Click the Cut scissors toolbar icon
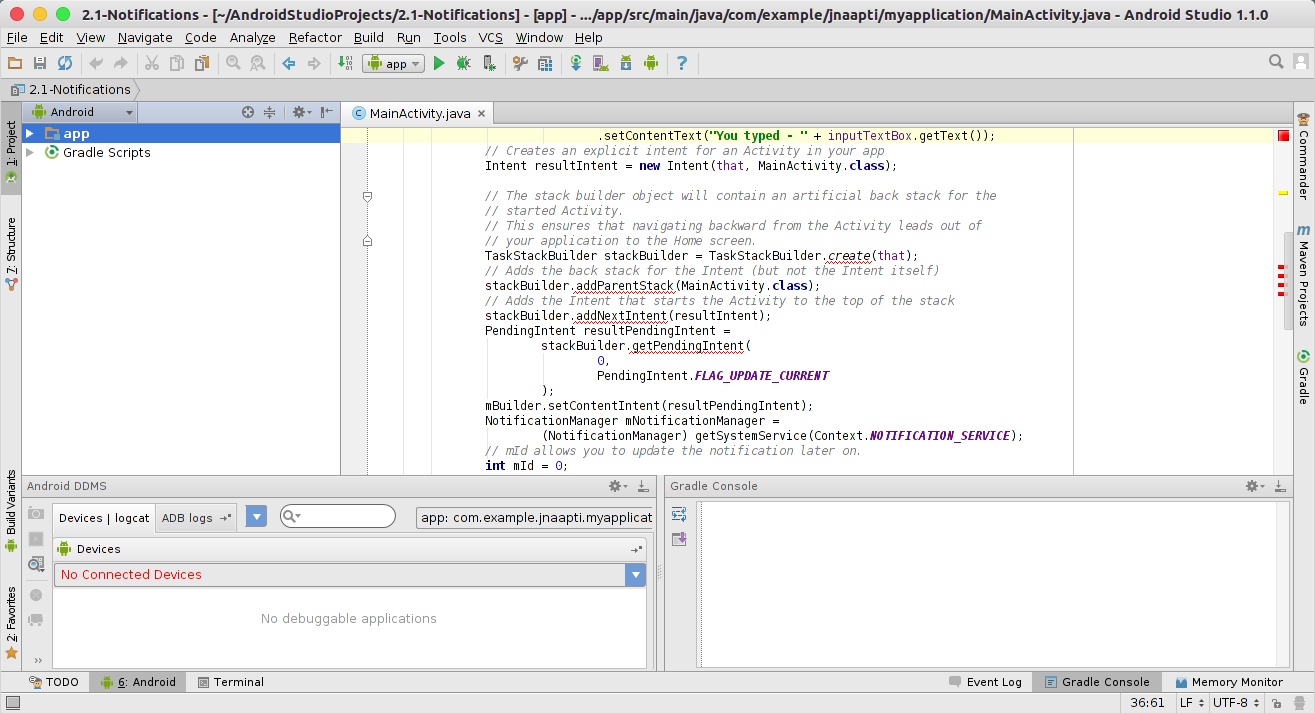 (151, 63)
